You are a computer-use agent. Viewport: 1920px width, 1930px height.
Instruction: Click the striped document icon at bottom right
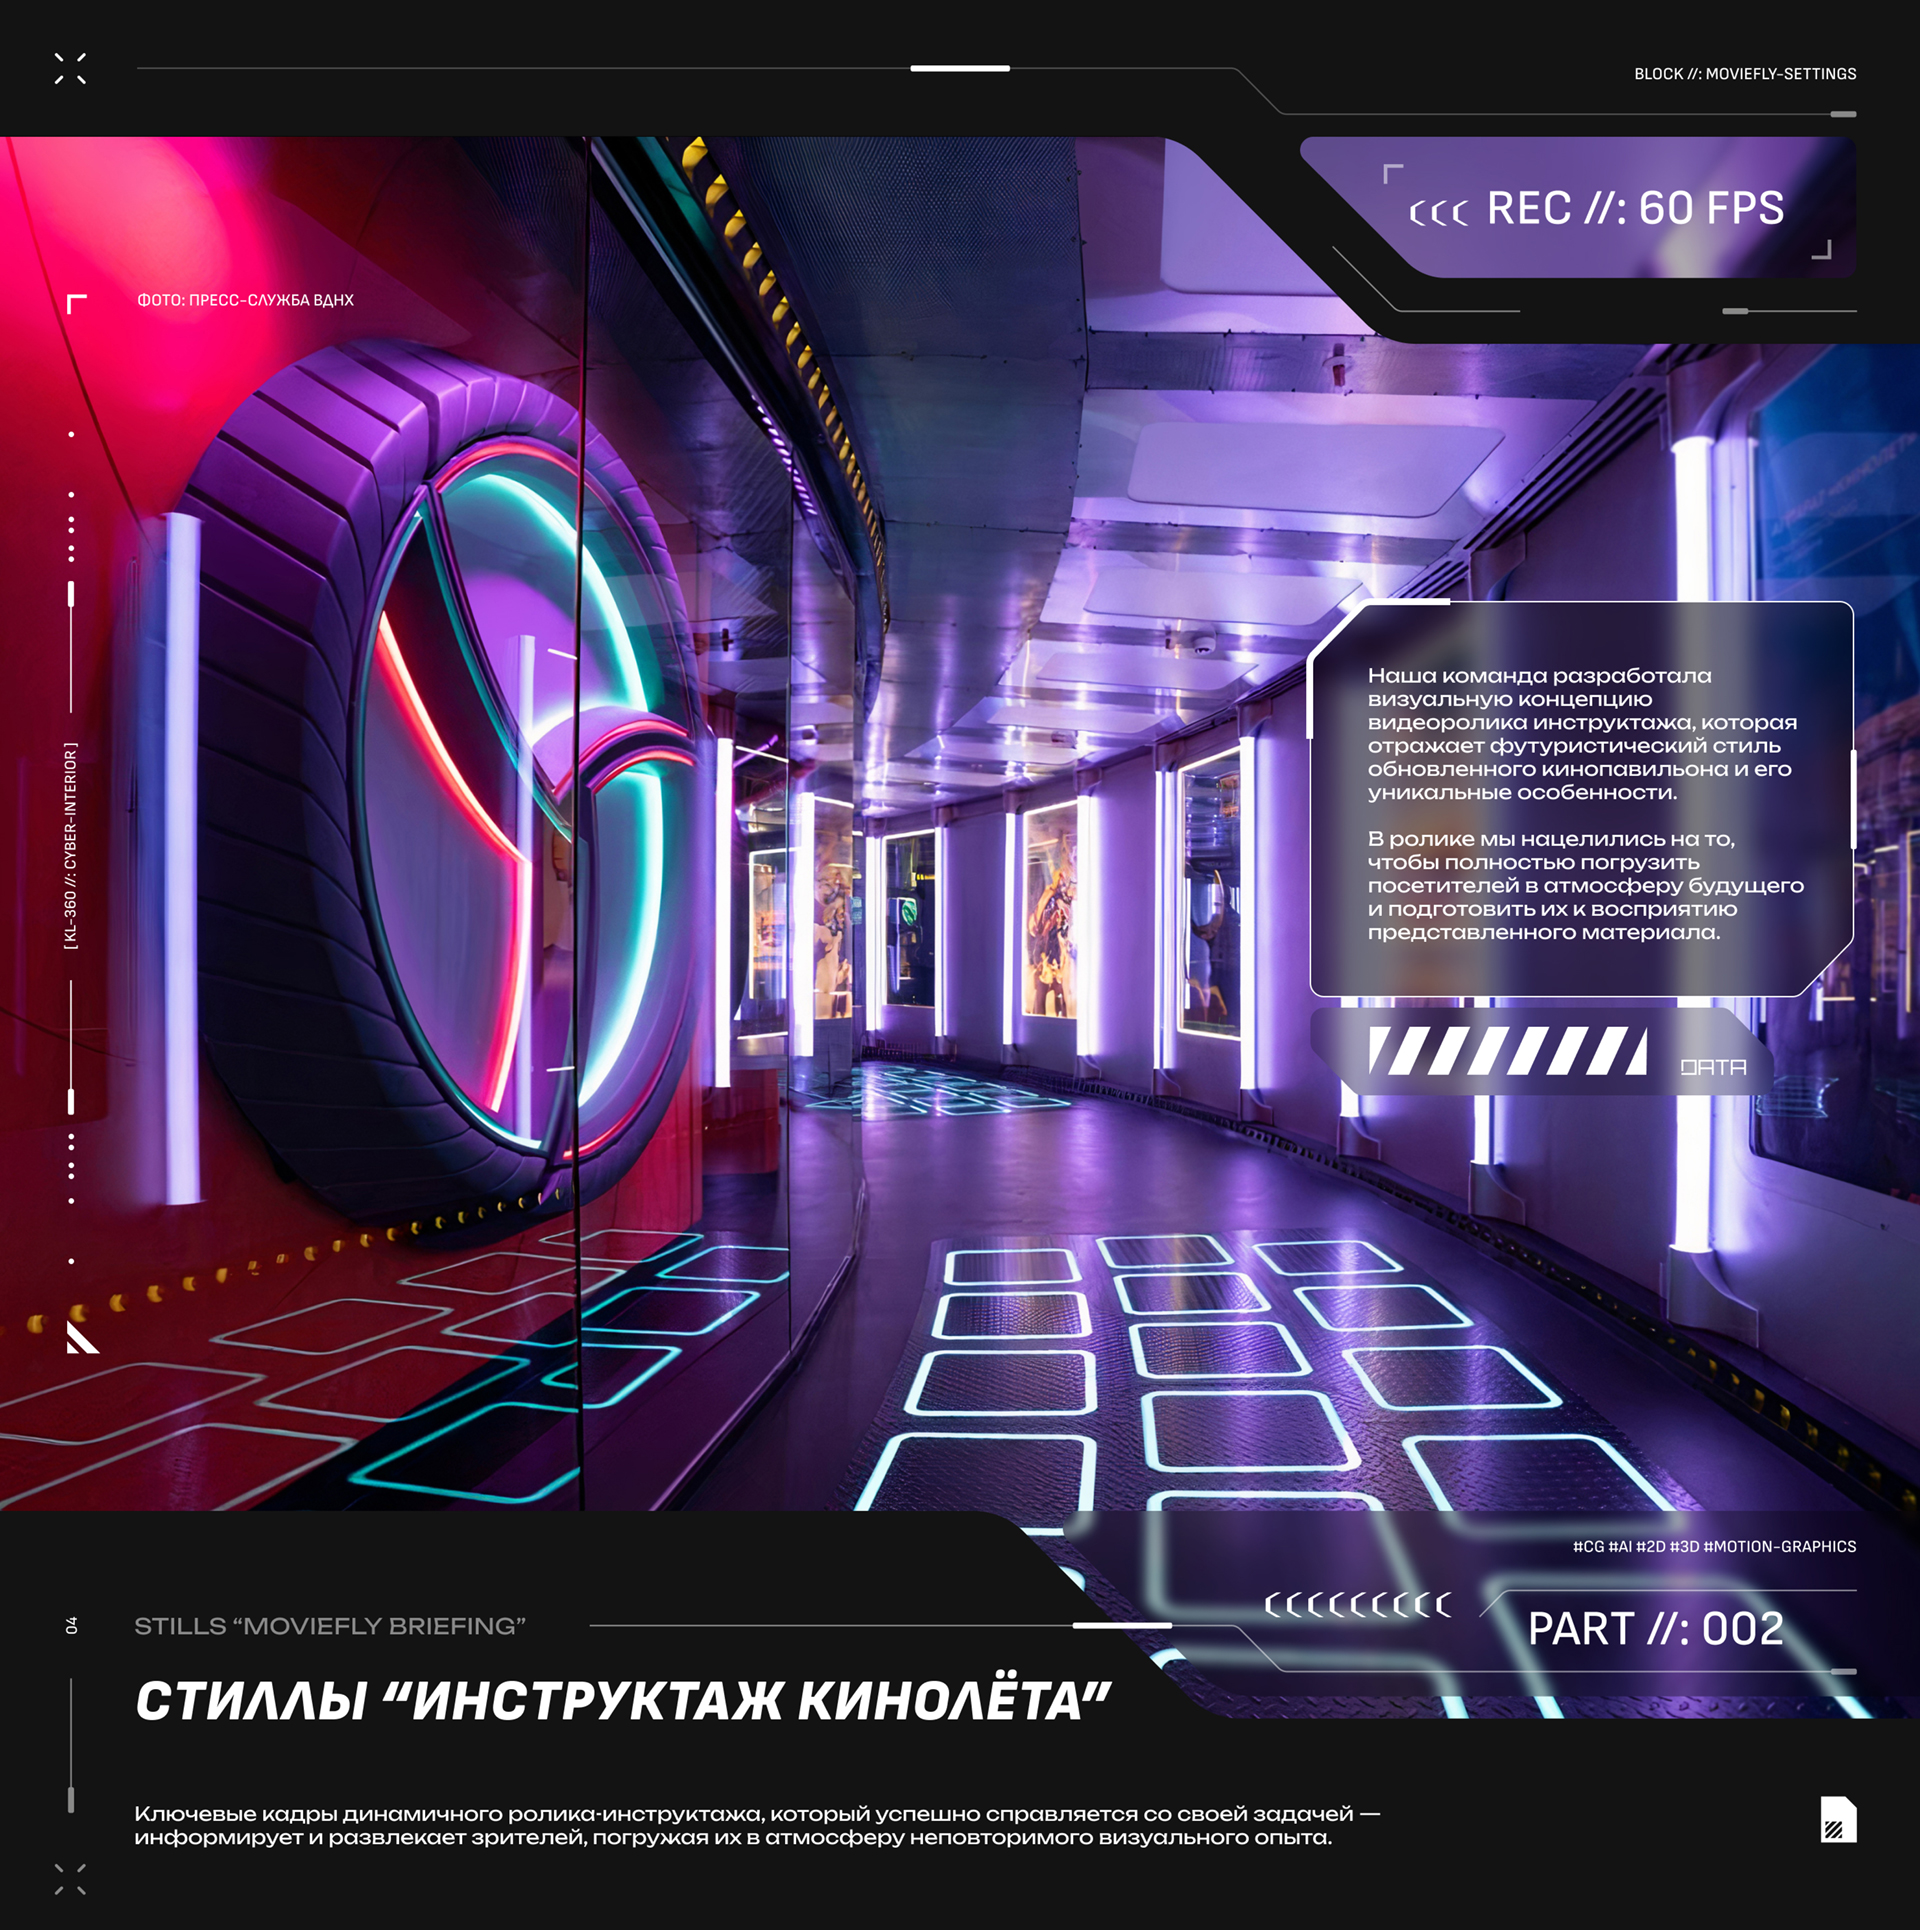coord(1838,1819)
